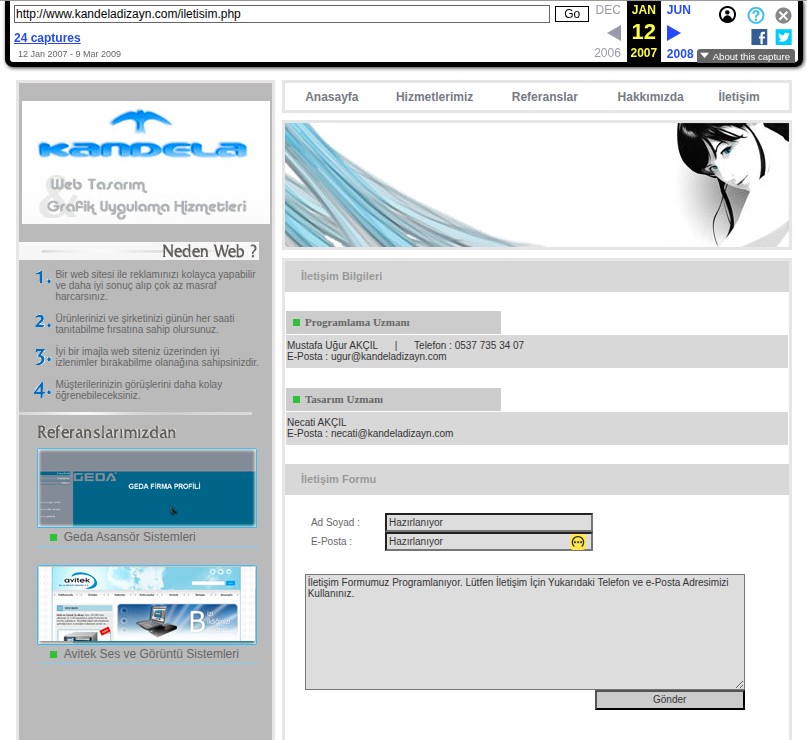This screenshot has height=740, width=807.
Task: Submit the form with Gönder button
Action: (x=669, y=700)
